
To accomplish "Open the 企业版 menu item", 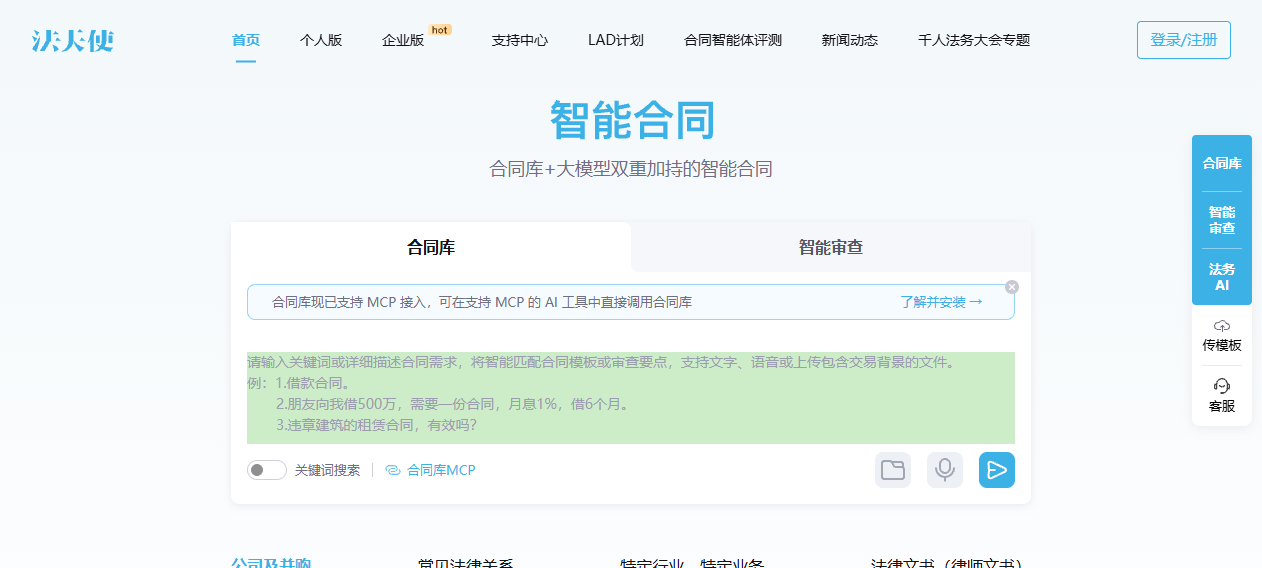I will (403, 40).
